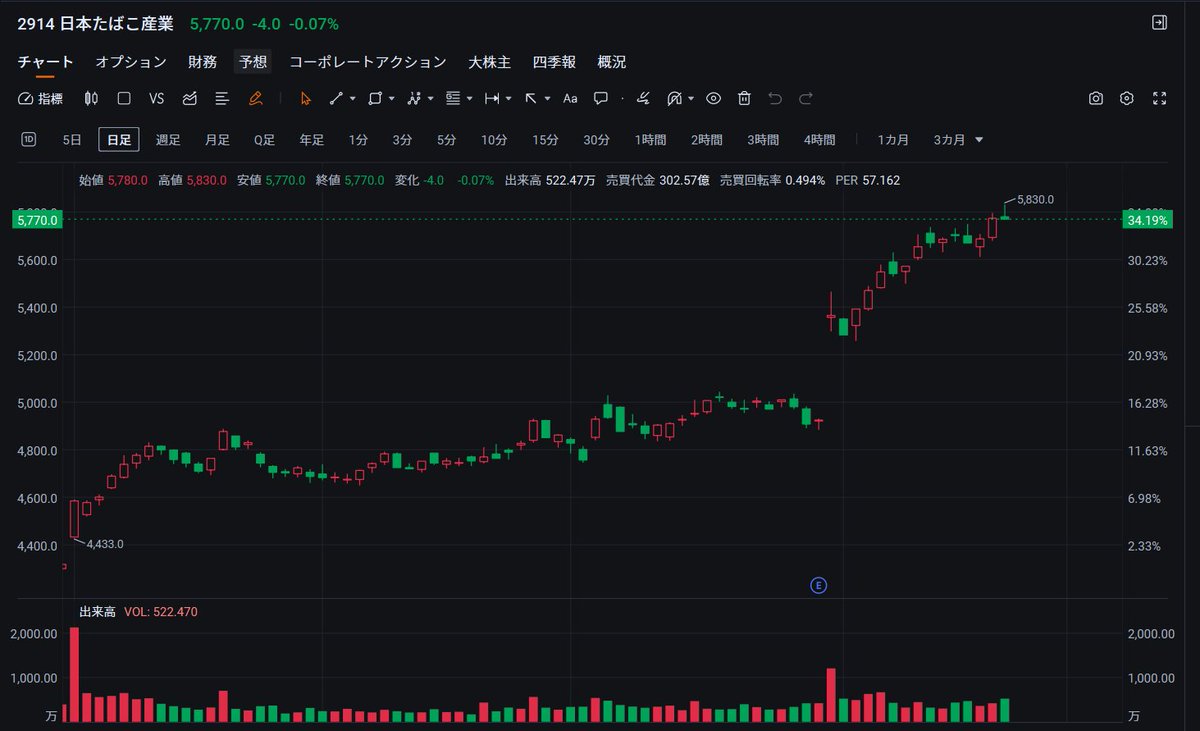Click the 出来高 volume panel label
The width and height of the screenshot is (1200, 731).
pos(96,611)
